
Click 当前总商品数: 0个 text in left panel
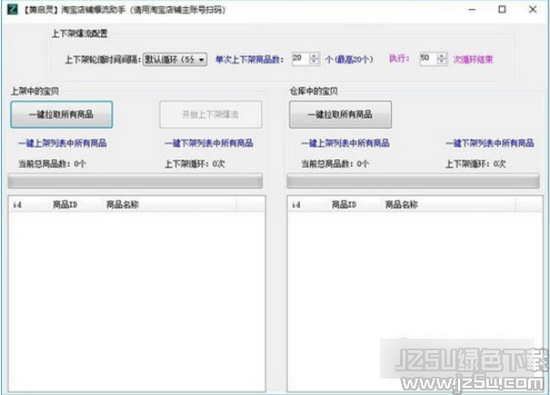(52, 164)
